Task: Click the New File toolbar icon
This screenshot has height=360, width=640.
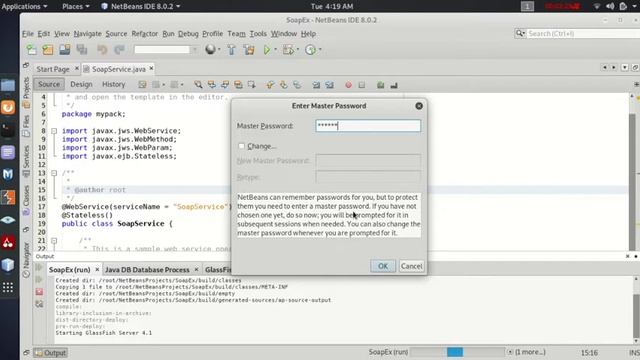Action: (x=31, y=50)
